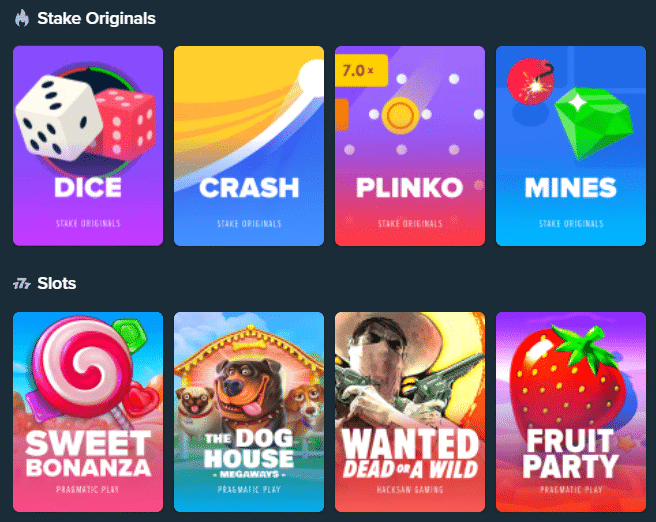Open the Dice game card

click(88, 146)
